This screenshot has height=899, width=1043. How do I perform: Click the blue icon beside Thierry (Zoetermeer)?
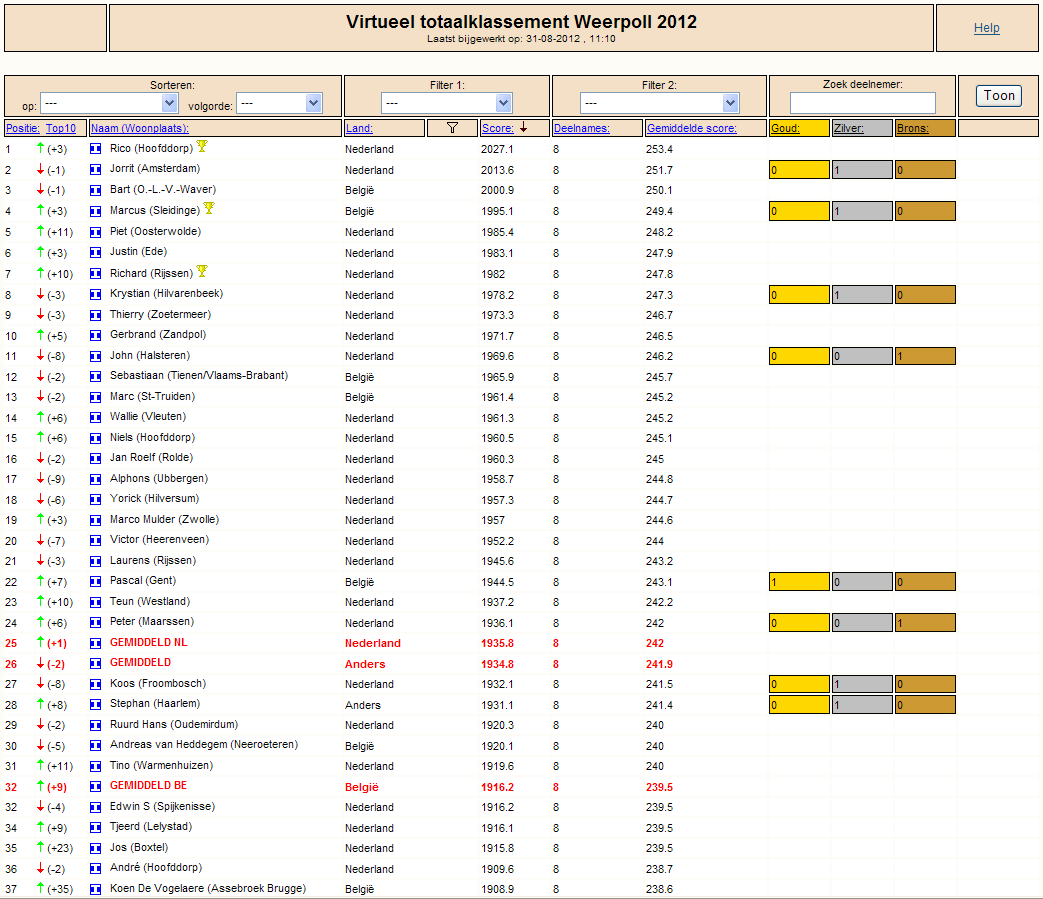click(96, 315)
